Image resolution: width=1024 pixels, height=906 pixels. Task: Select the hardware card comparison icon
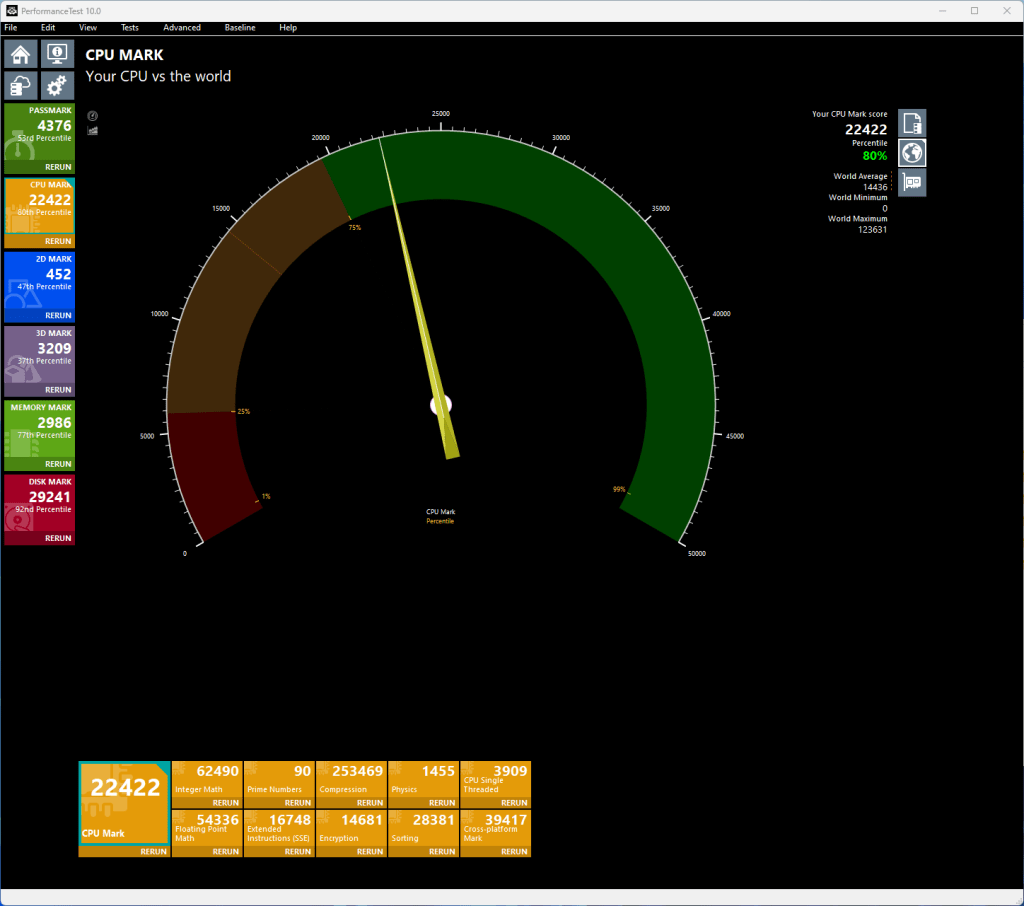tap(912, 183)
